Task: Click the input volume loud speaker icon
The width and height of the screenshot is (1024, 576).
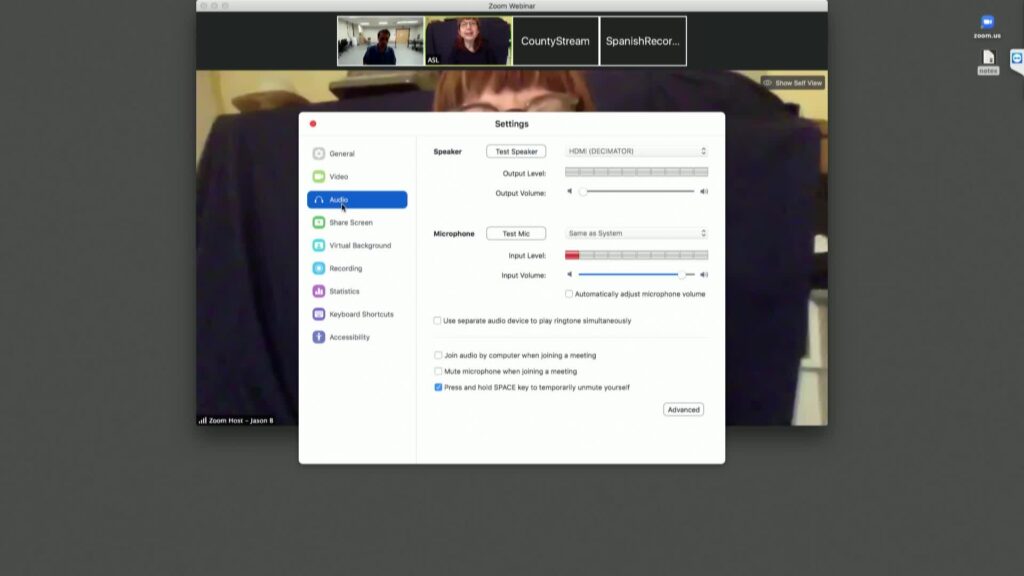Action: (x=704, y=274)
